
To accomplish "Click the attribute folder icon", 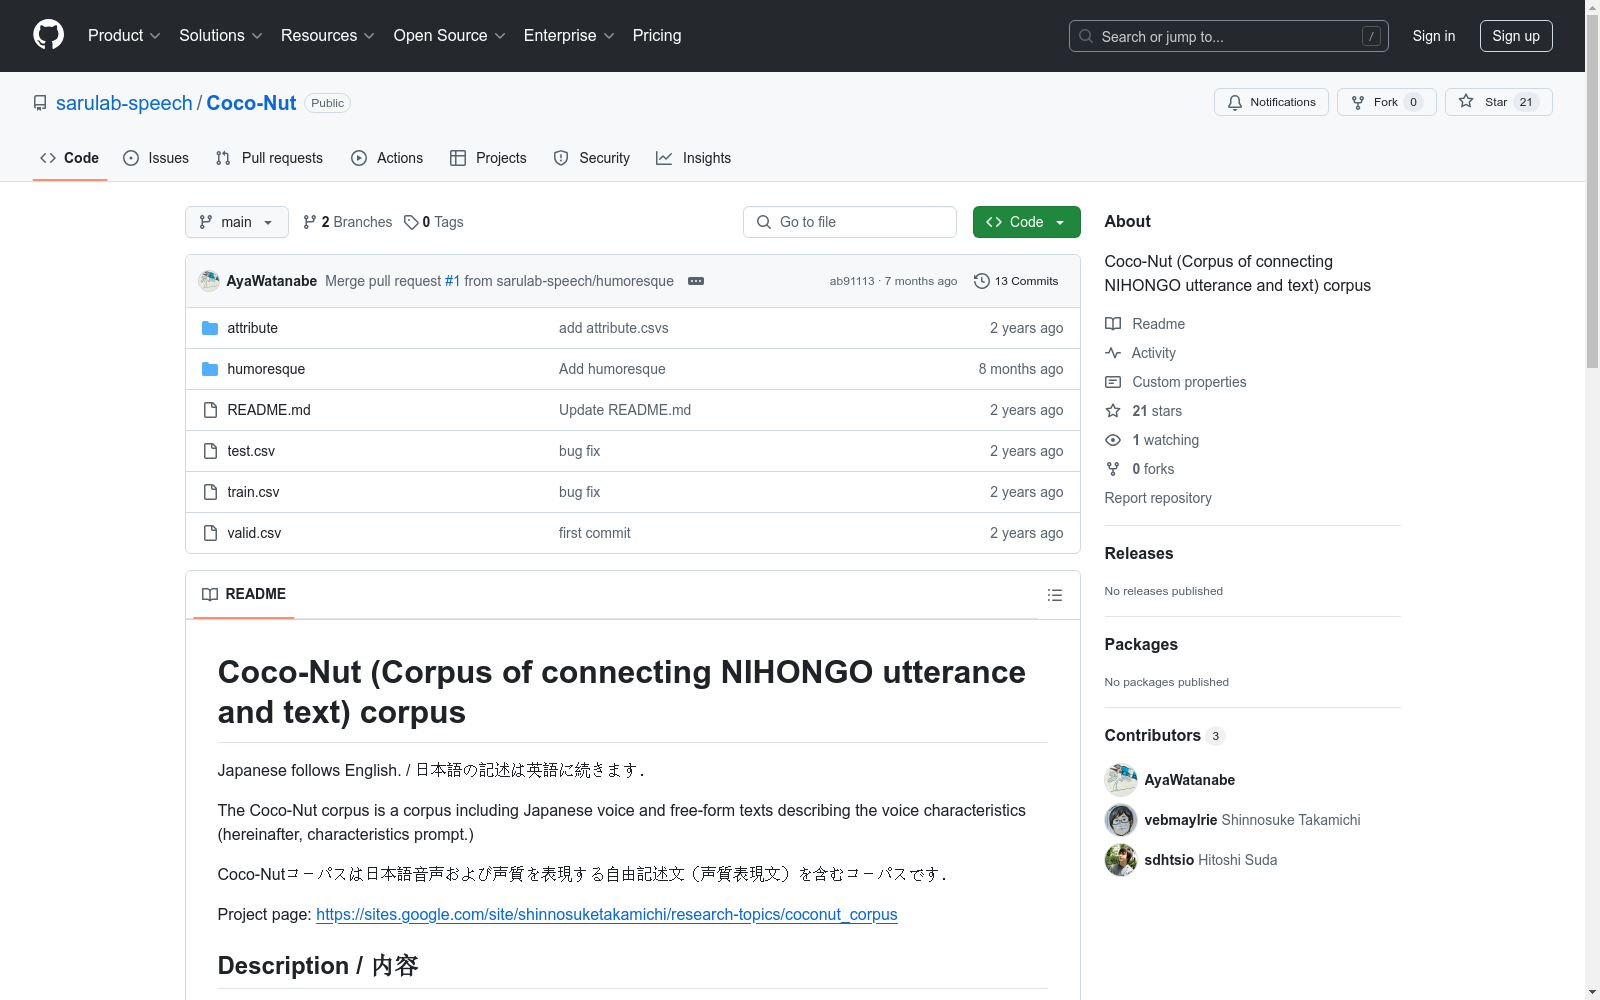I will 210,328.
